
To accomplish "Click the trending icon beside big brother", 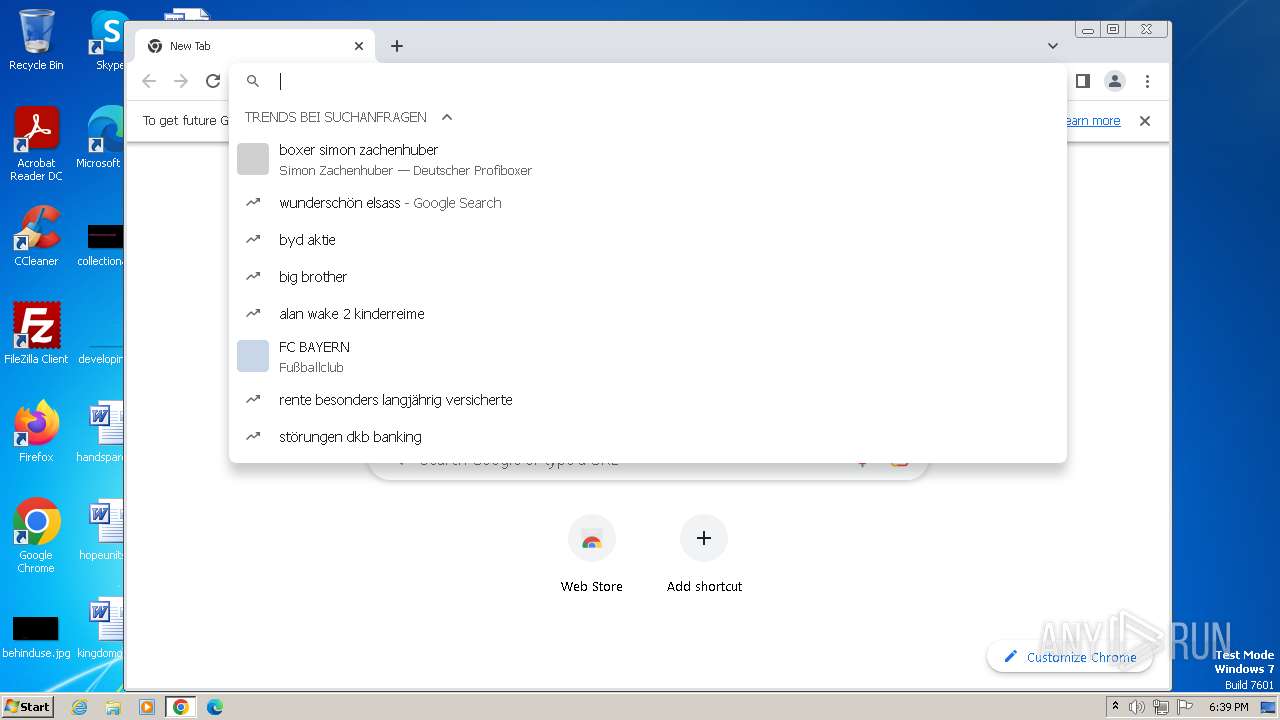I will (253, 277).
